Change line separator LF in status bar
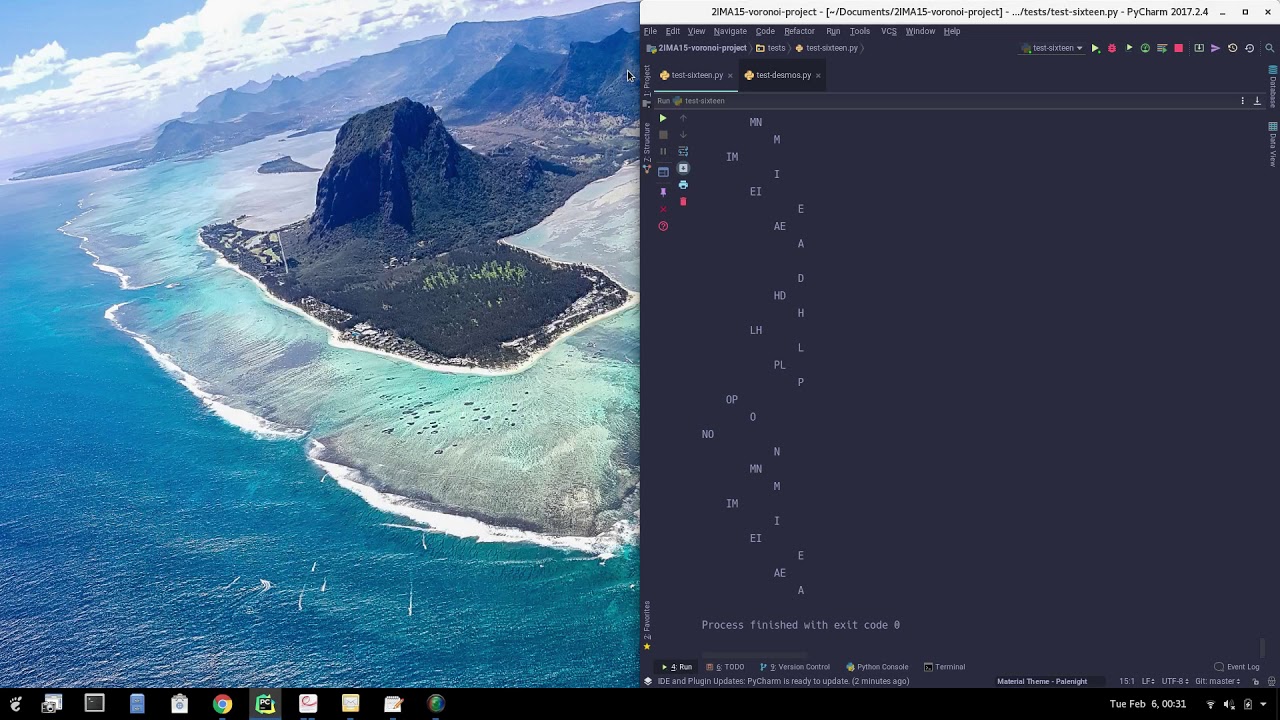The image size is (1280, 720). click(x=1148, y=681)
